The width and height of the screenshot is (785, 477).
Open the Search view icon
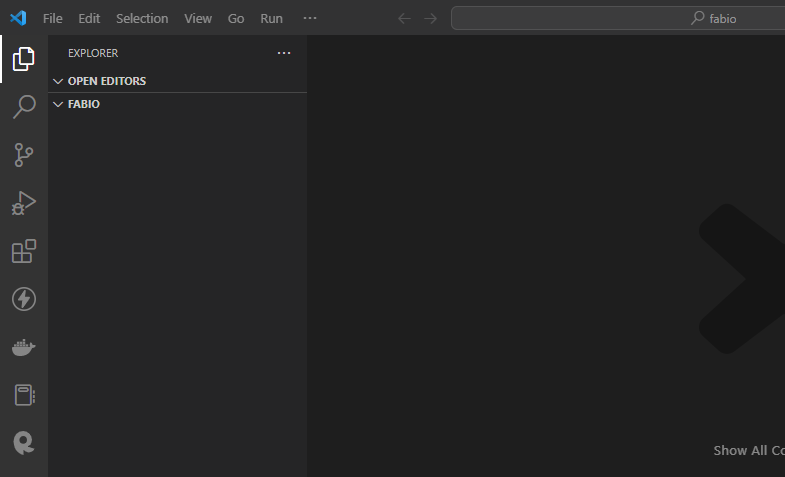(x=24, y=107)
